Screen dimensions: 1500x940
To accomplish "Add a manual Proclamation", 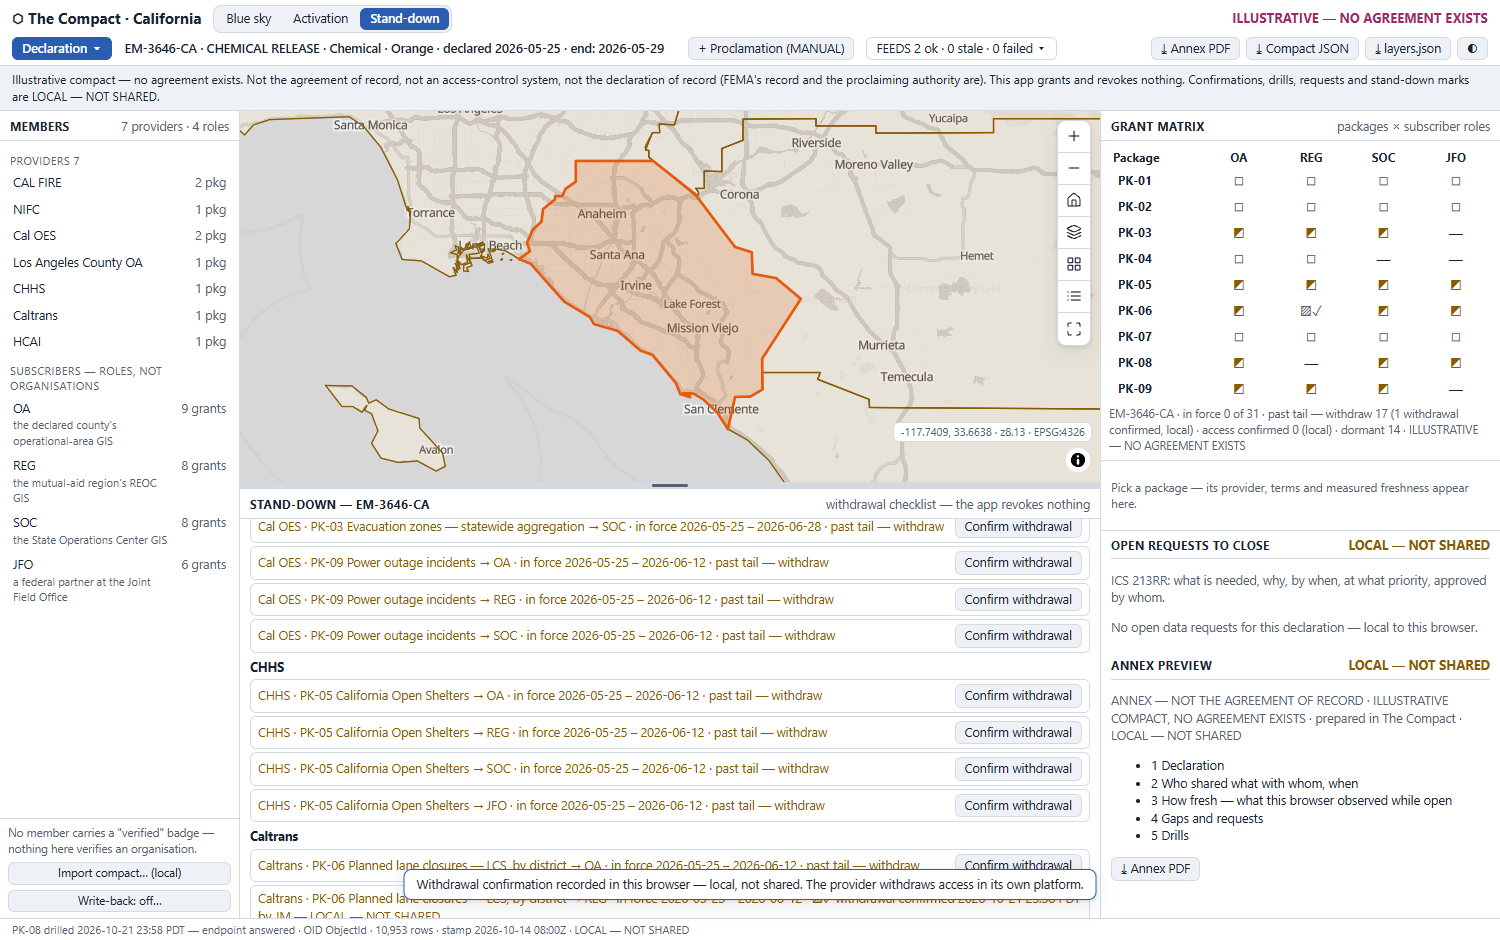I will [x=771, y=48].
